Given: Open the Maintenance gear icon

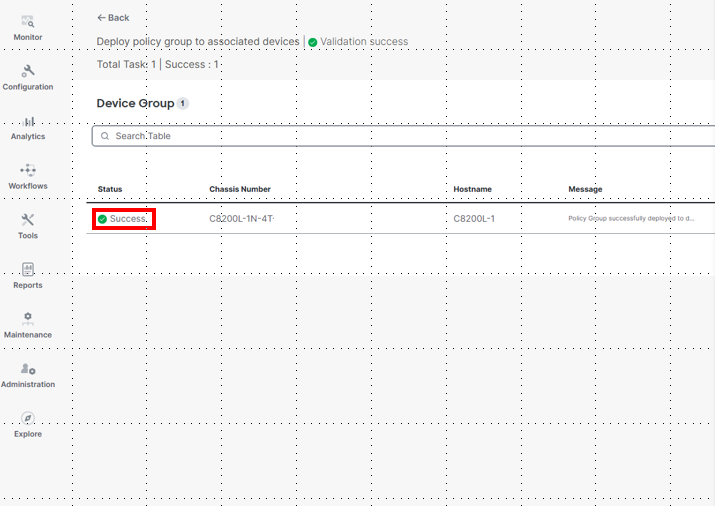Looking at the screenshot, I should pyautogui.click(x=28, y=318).
